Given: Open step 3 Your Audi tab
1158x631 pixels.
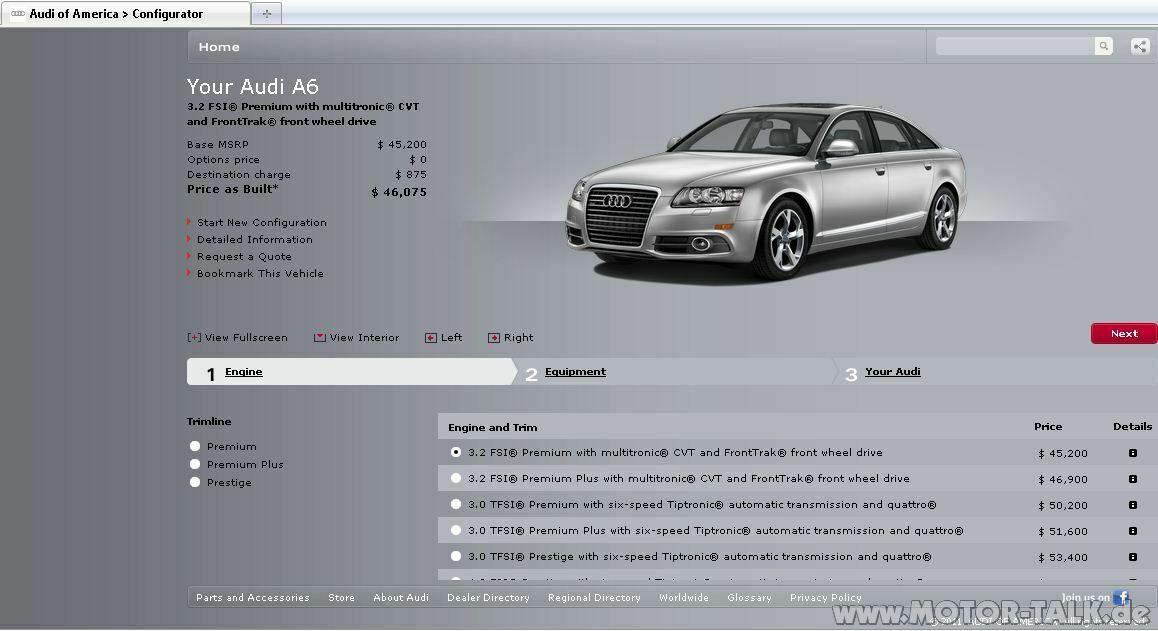Looking at the screenshot, I should pyautogui.click(x=892, y=372).
